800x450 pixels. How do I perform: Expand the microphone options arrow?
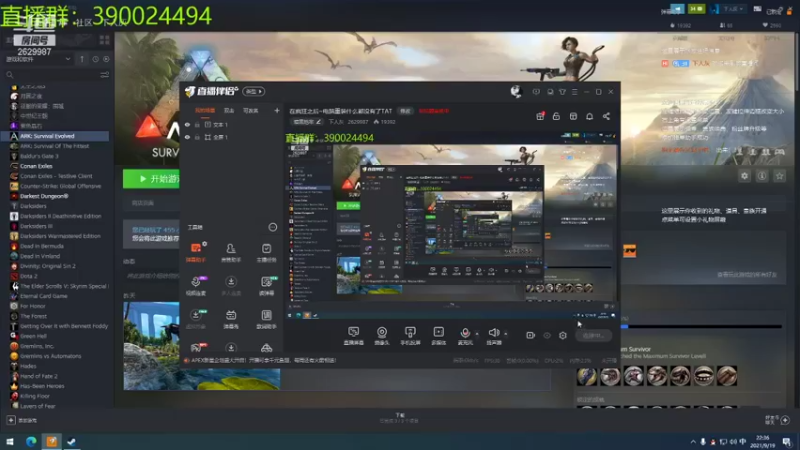click(x=477, y=334)
